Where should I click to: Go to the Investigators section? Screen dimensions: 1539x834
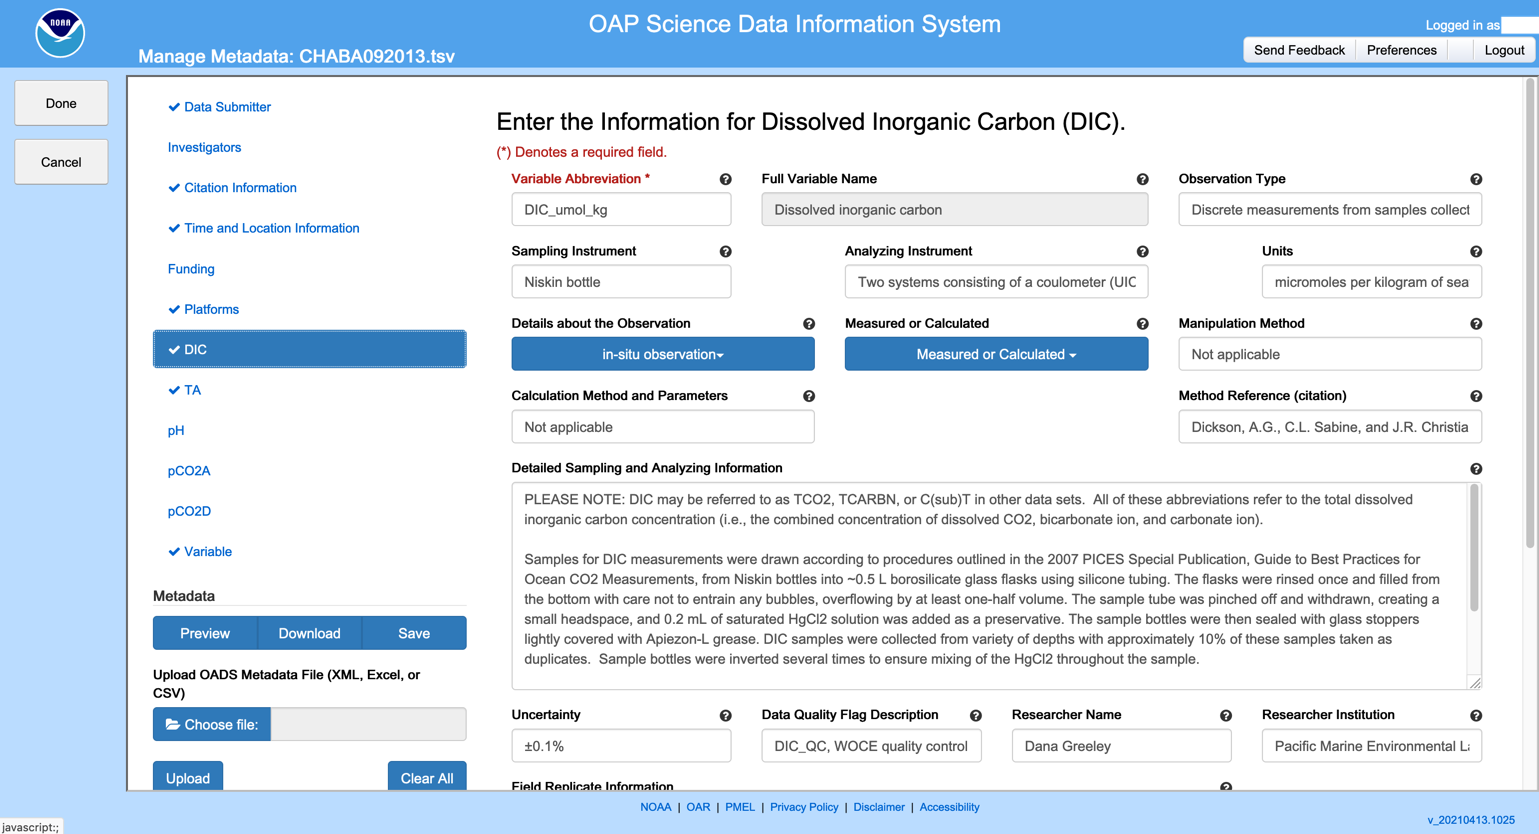click(204, 147)
